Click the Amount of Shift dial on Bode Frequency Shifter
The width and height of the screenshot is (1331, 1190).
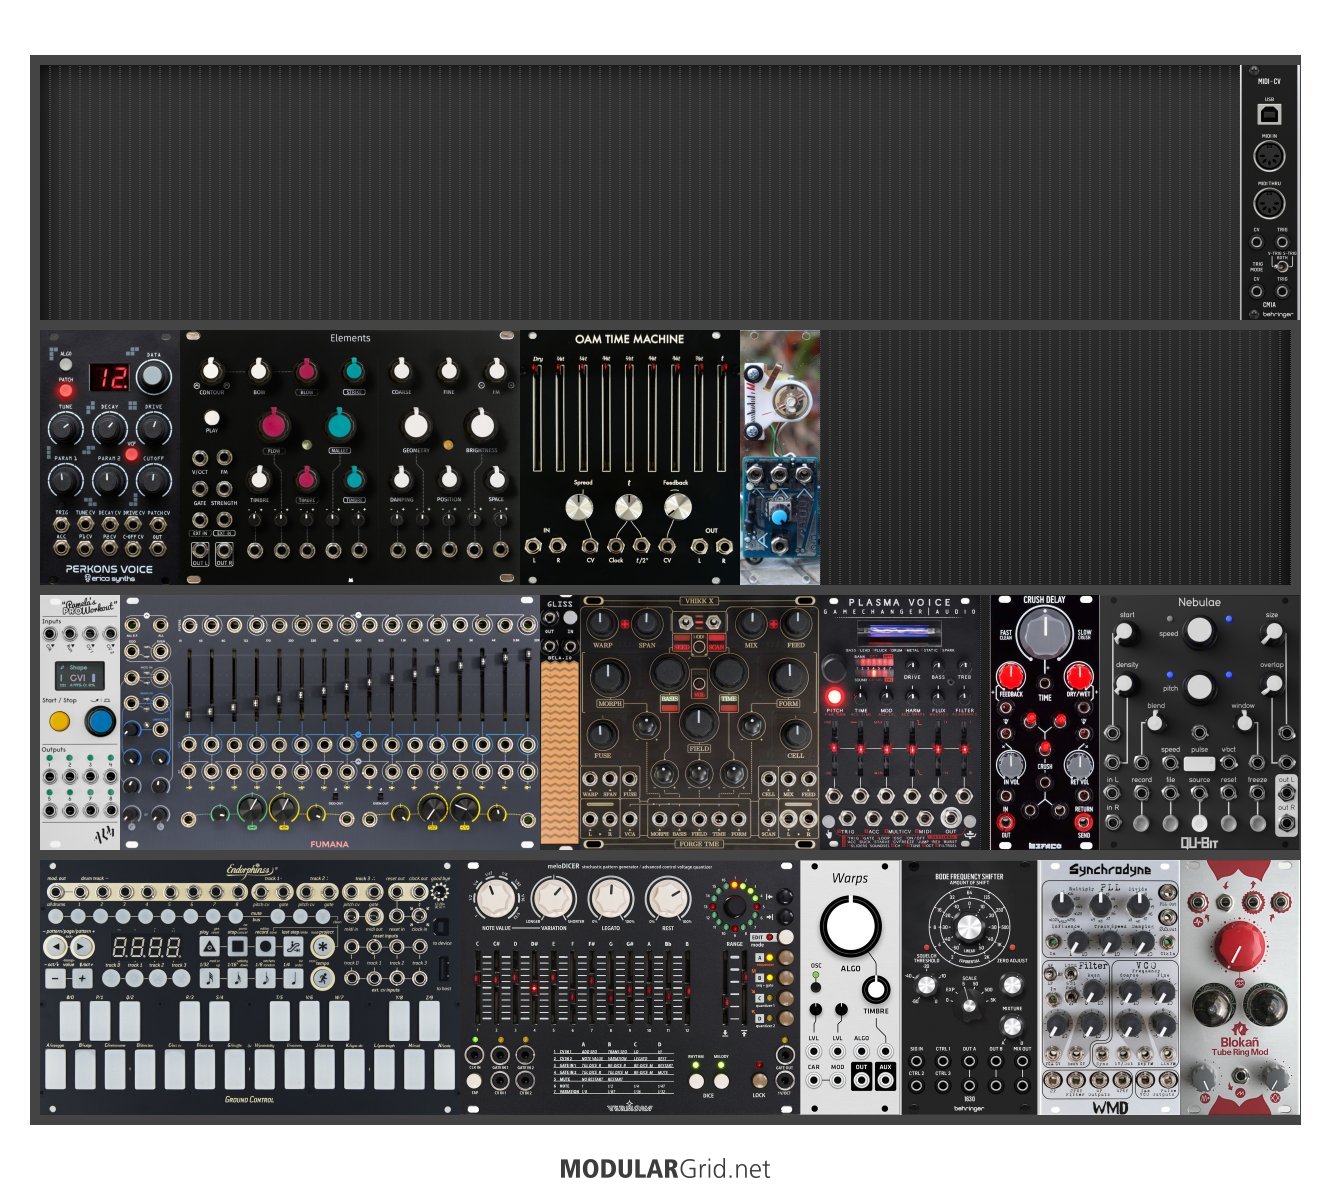pyautogui.click(x=968, y=927)
